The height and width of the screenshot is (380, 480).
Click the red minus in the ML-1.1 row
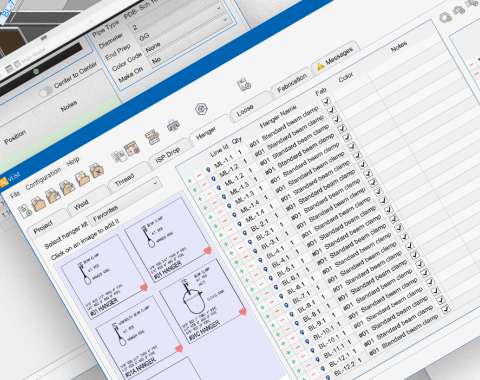tap(199, 175)
